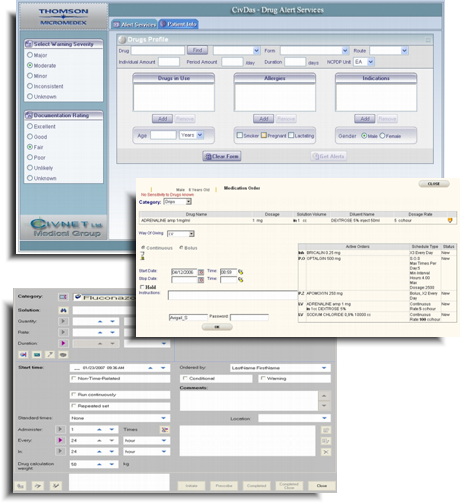Click the Clear Form button
Viewport: 460px width, 503px height.
pos(222,156)
